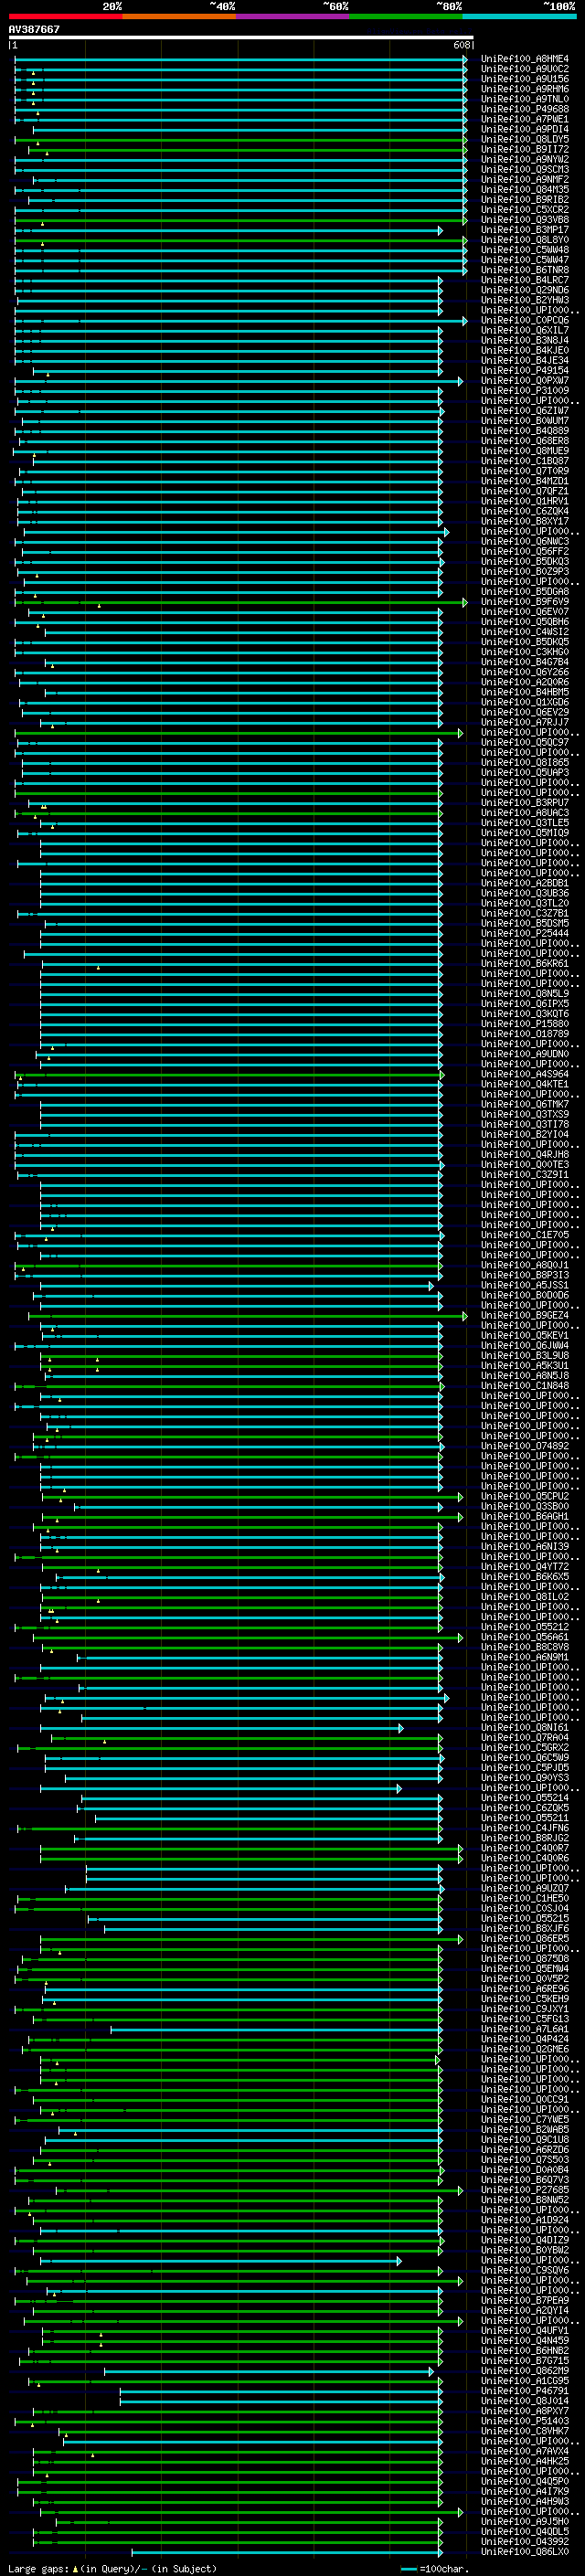Click hit UniRef100_C1N848
Image resolution: width=585 pixels, height=2576 pixels.
(525, 1386)
